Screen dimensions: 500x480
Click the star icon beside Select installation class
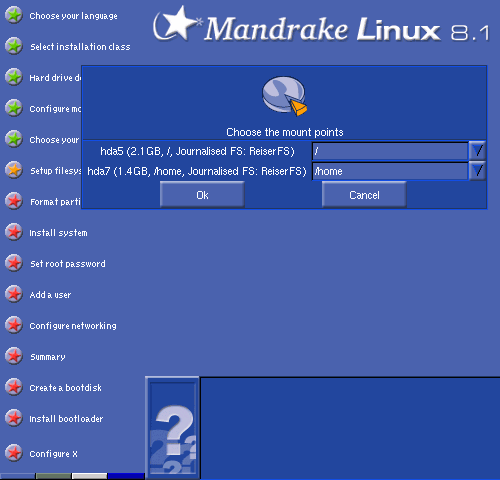click(14, 46)
